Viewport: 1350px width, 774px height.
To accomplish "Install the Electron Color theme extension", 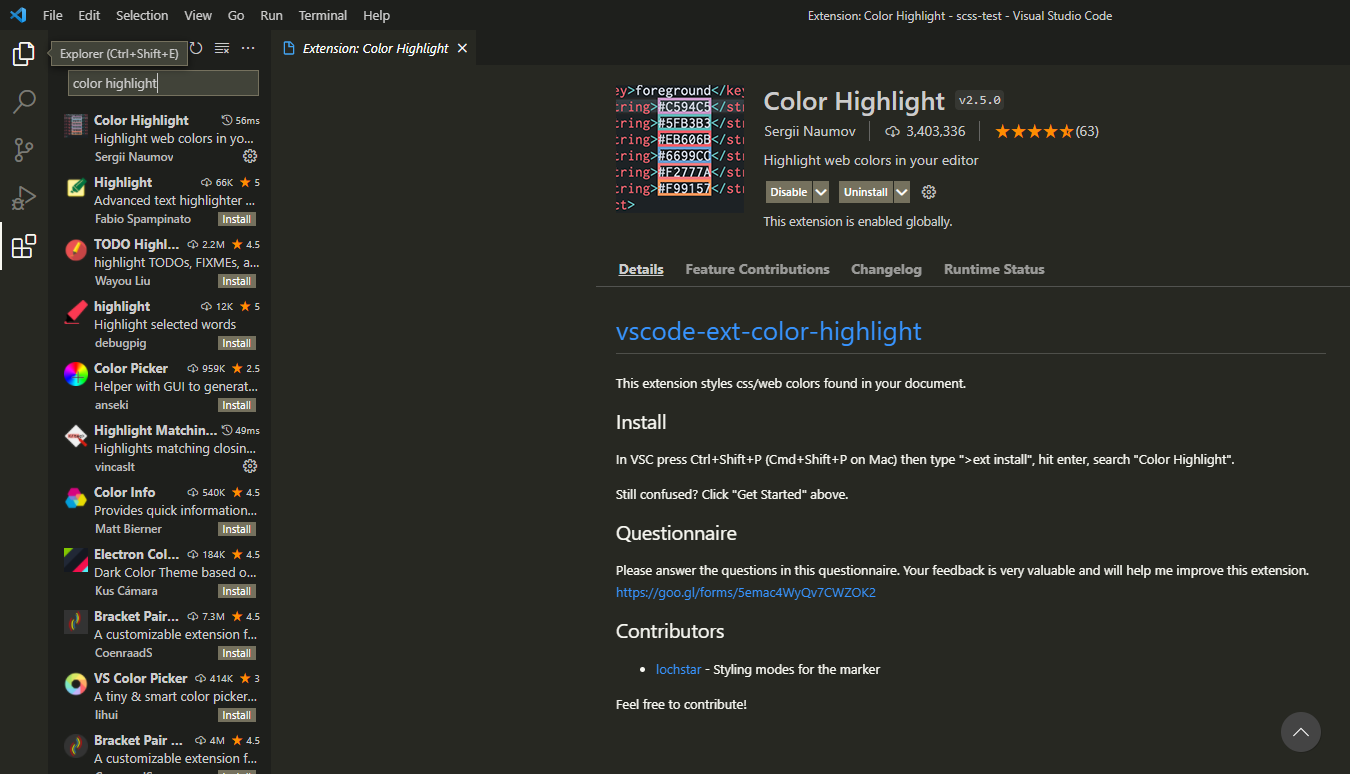I will pyautogui.click(x=237, y=591).
